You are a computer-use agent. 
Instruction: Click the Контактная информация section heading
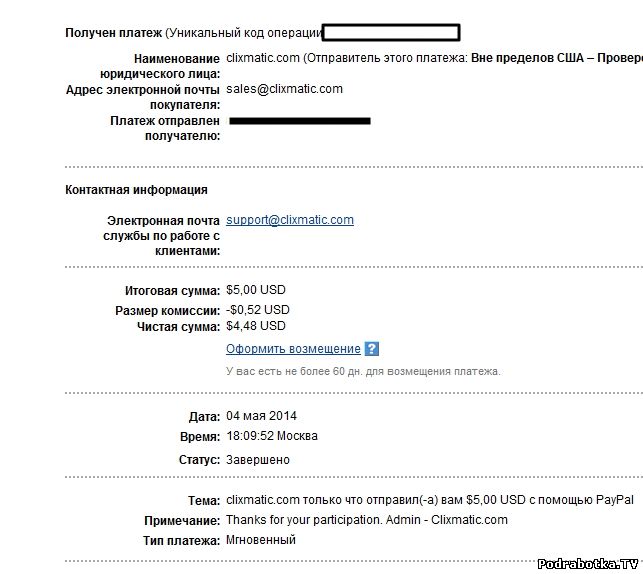pyautogui.click(x=136, y=189)
